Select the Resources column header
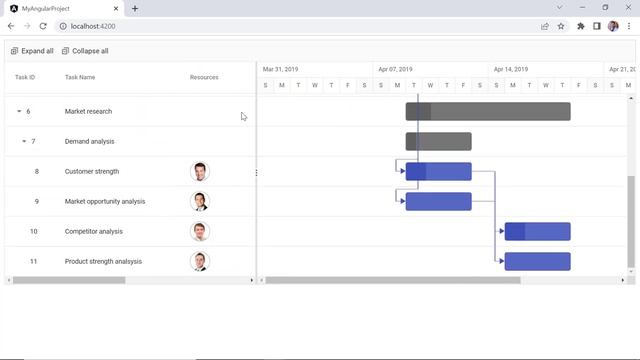The height and width of the screenshot is (360, 640). click(204, 77)
